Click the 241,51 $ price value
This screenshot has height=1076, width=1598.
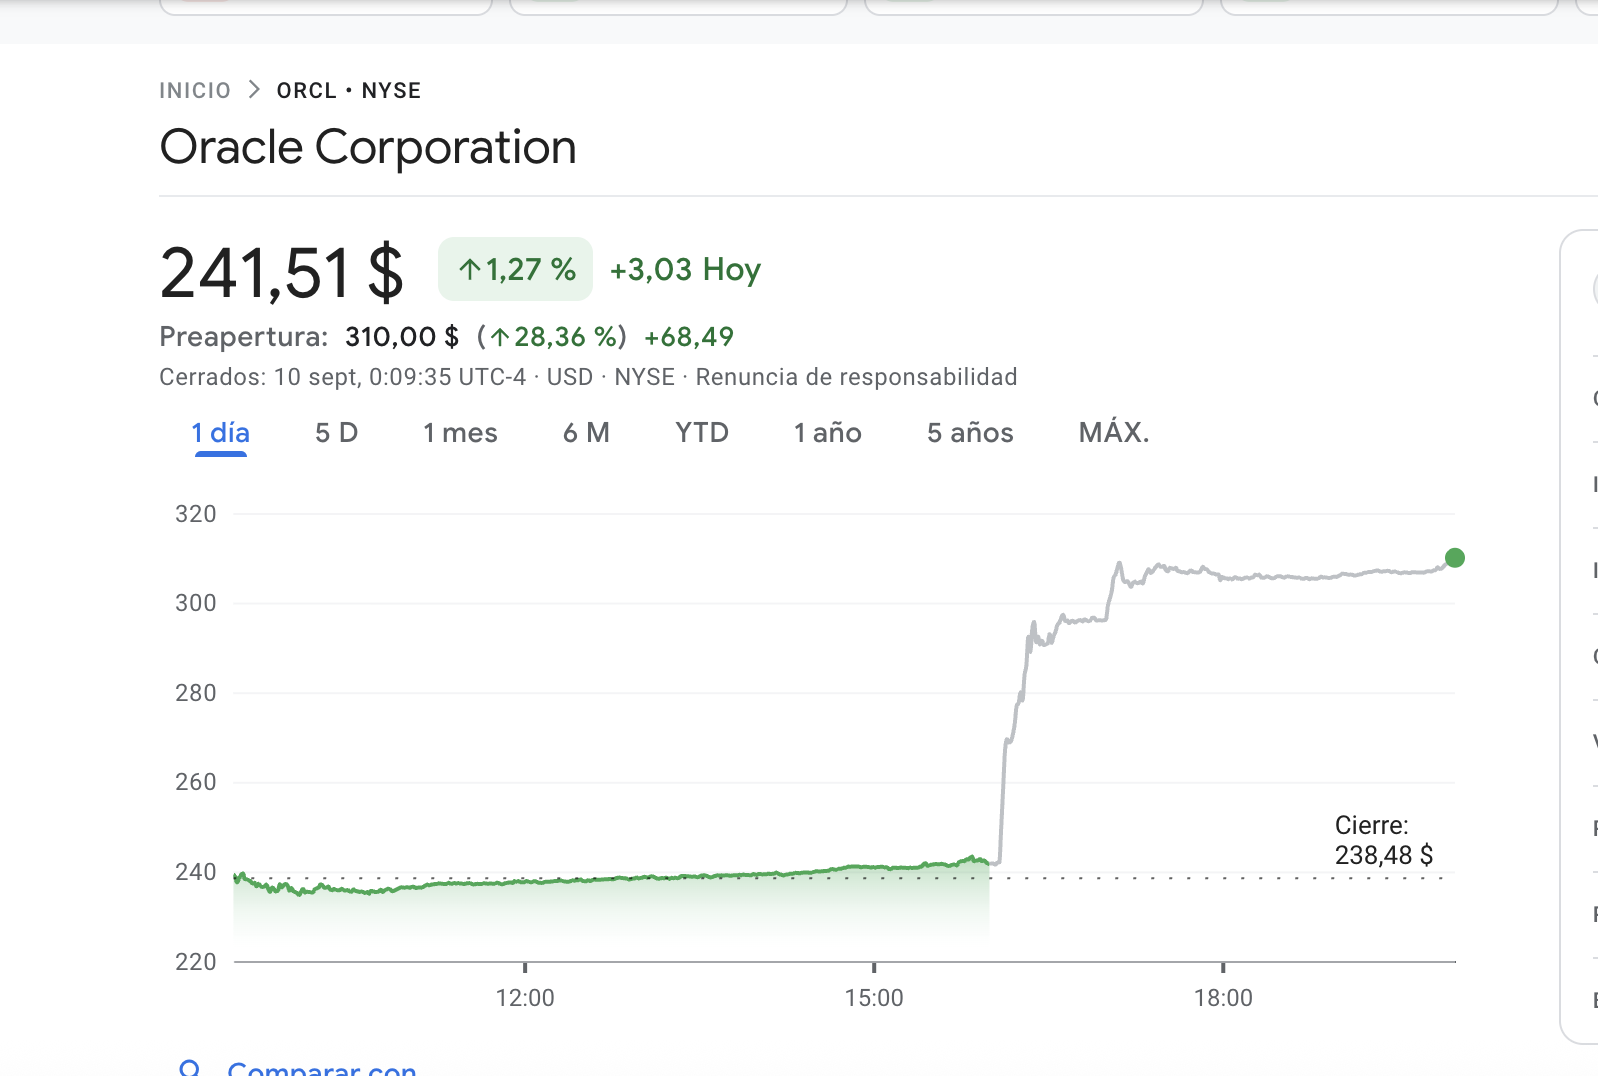point(282,273)
